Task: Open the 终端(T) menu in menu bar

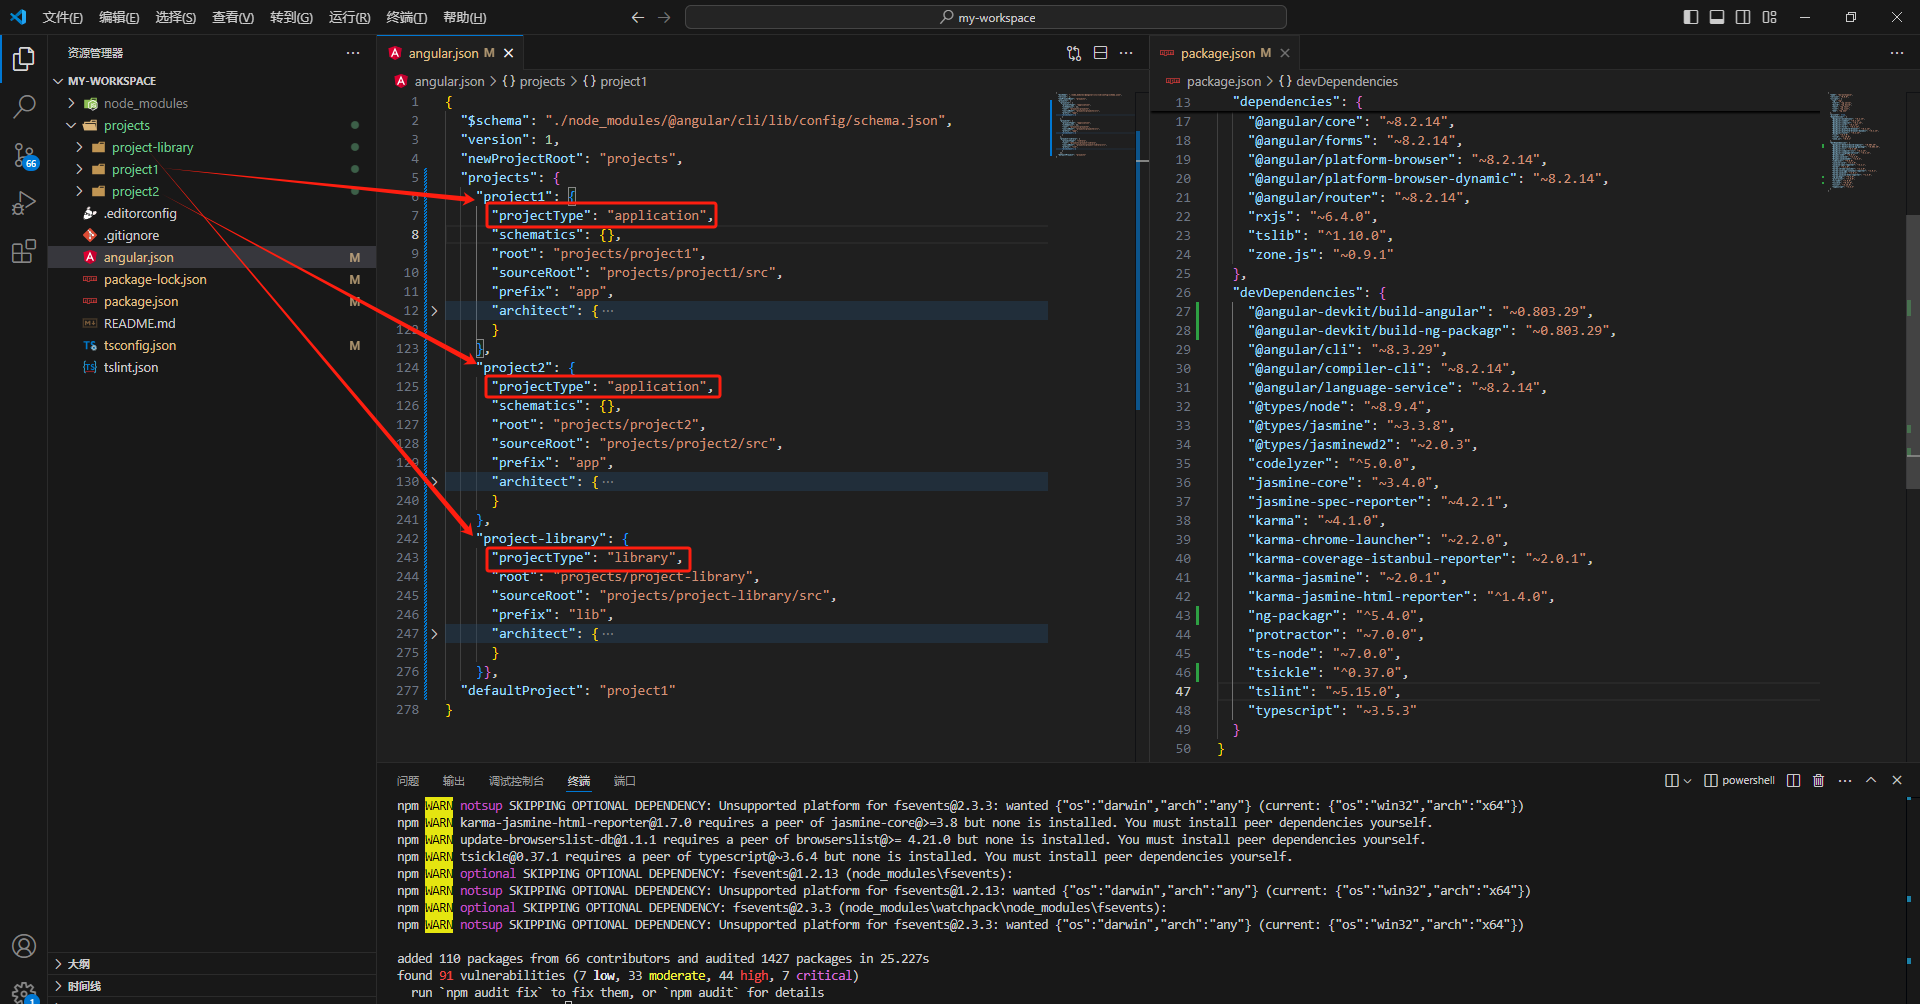Action: tap(406, 17)
